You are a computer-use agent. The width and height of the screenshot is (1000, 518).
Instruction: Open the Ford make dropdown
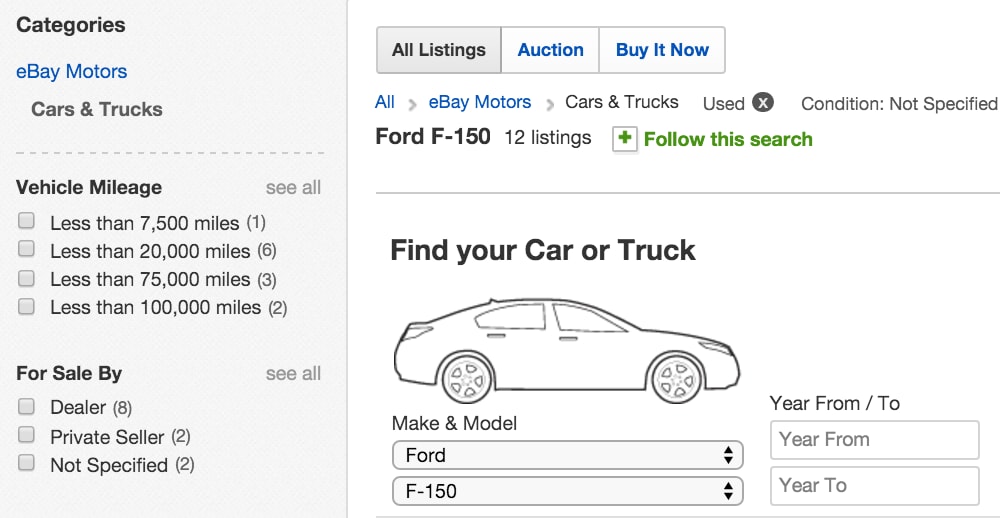click(568, 455)
